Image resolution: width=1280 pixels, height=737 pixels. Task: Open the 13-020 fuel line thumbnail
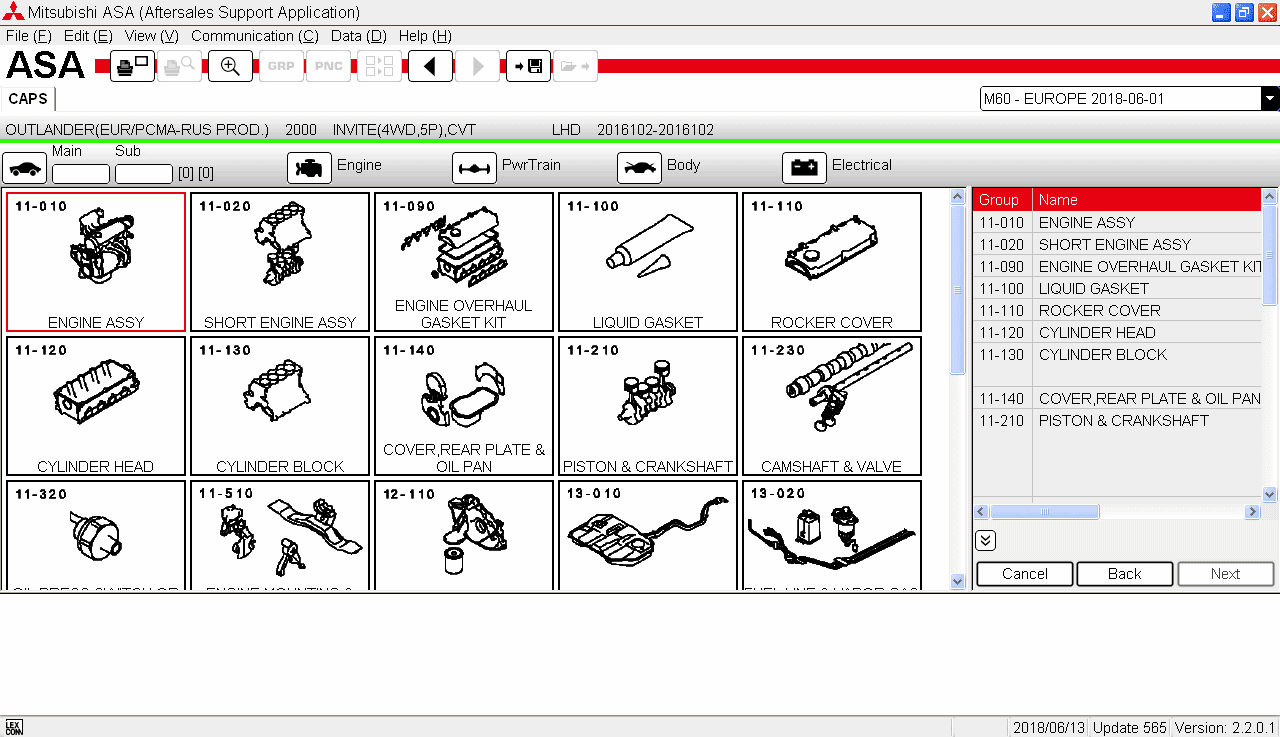pyautogui.click(x=832, y=535)
